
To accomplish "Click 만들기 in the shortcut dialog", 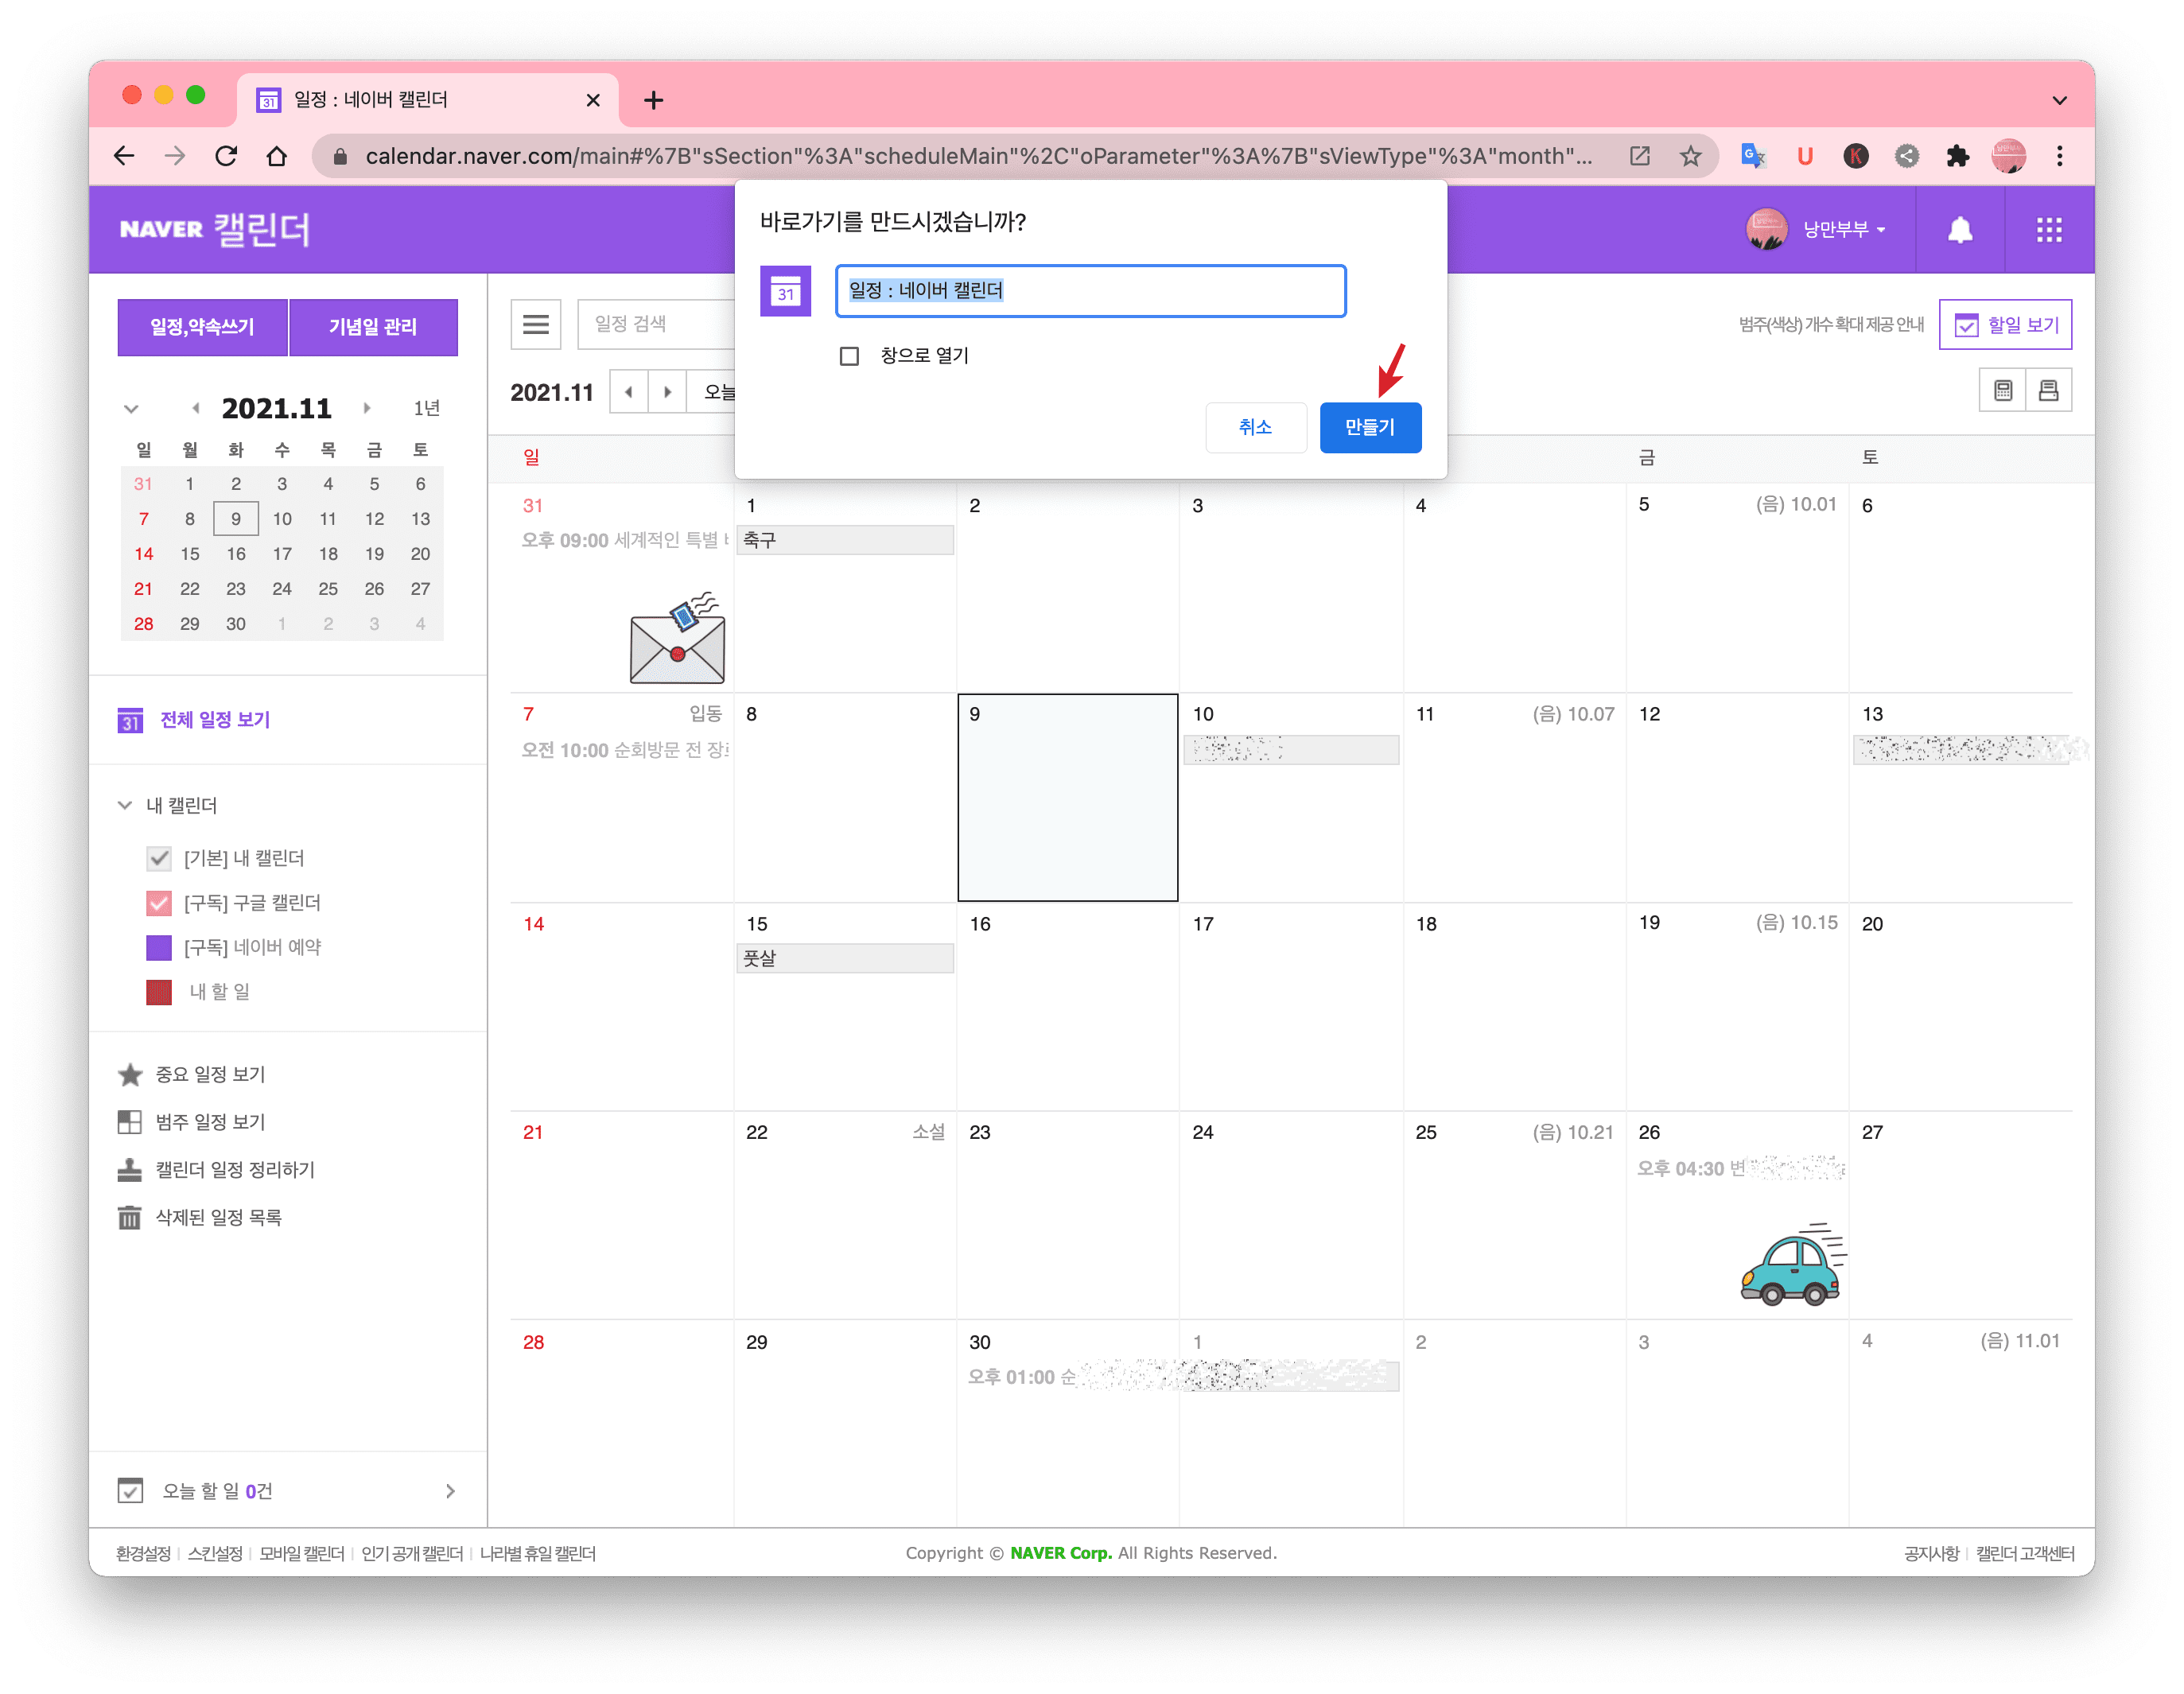I will point(1370,427).
